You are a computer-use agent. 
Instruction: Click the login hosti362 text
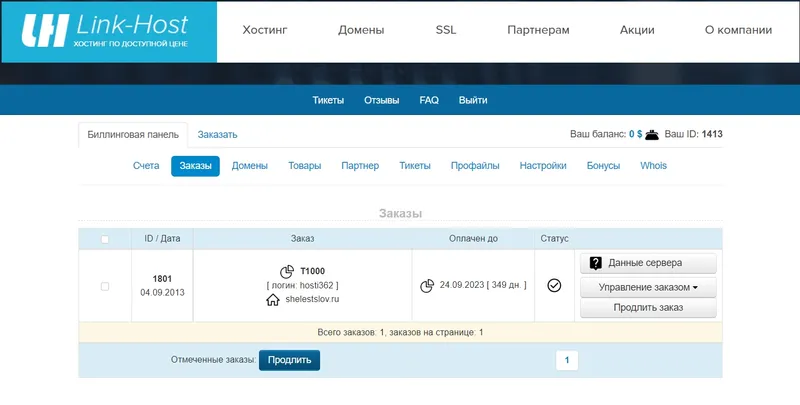(x=303, y=286)
